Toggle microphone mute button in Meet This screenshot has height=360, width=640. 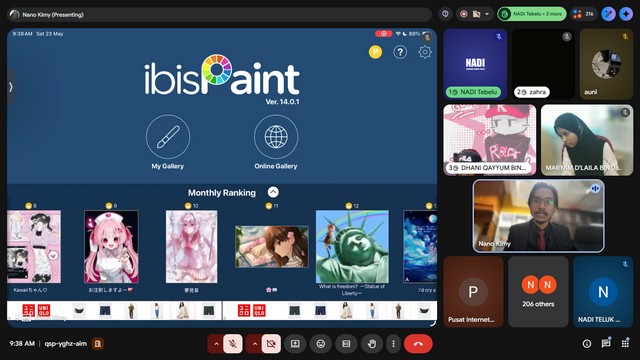click(233, 344)
